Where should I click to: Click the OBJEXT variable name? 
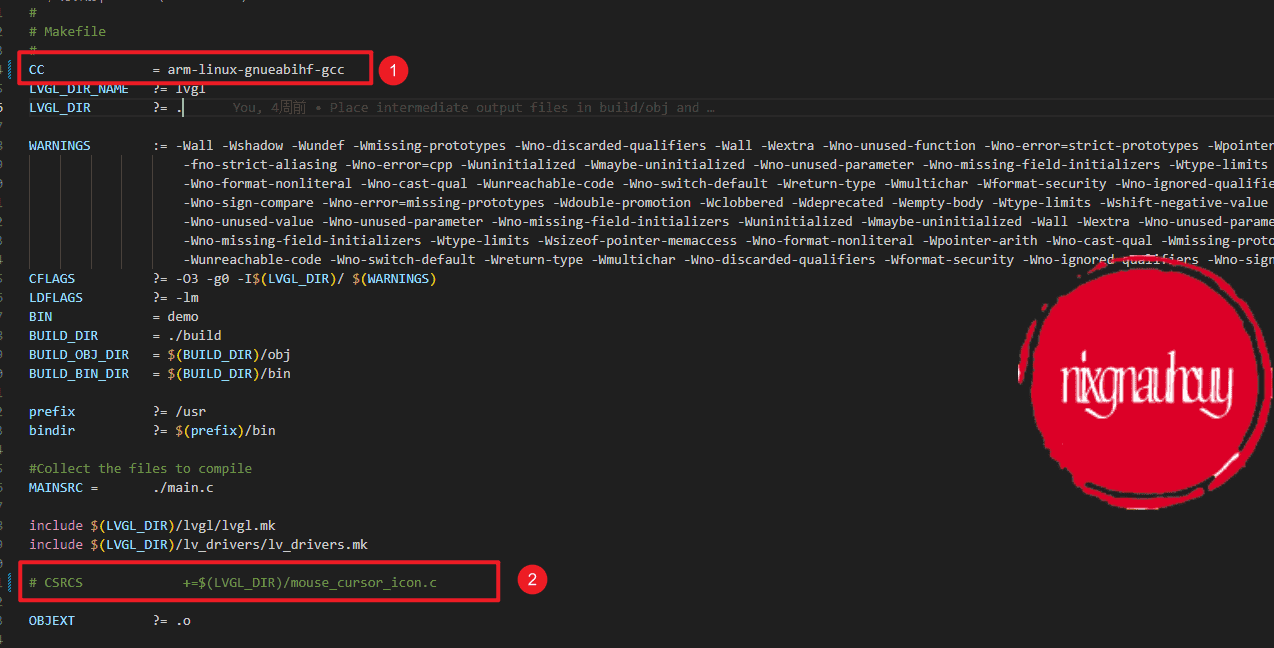point(52,620)
